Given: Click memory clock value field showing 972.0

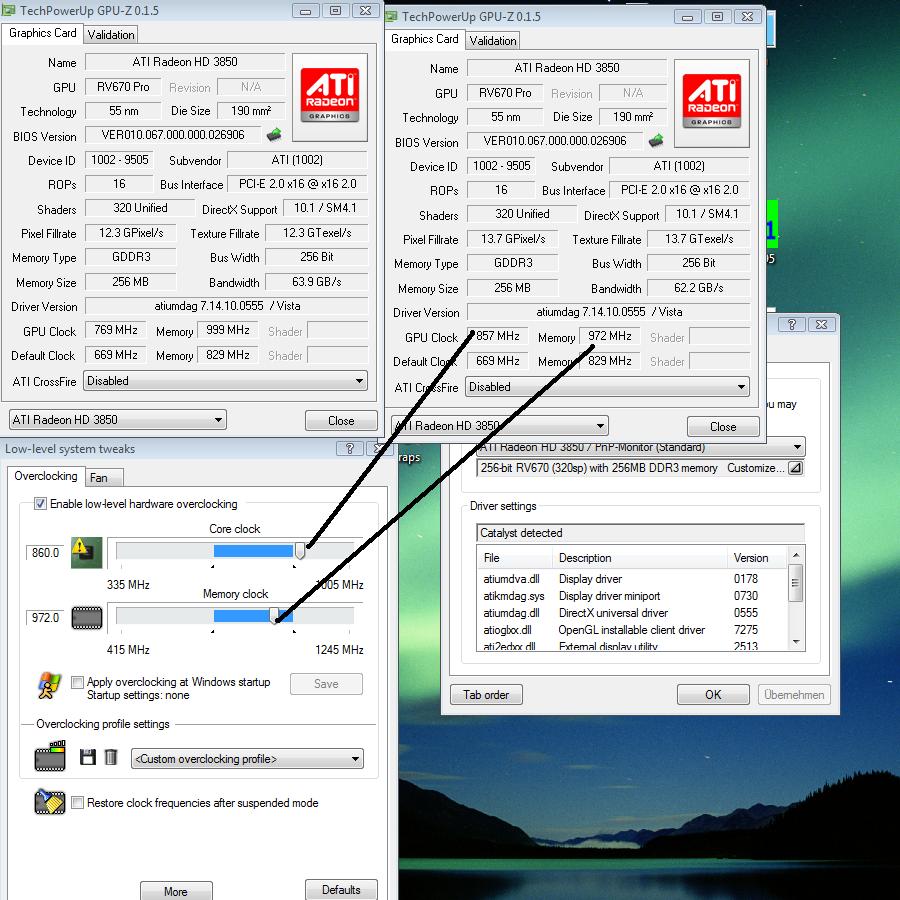Looking at the screenshot, I should (x=45, y=618).
